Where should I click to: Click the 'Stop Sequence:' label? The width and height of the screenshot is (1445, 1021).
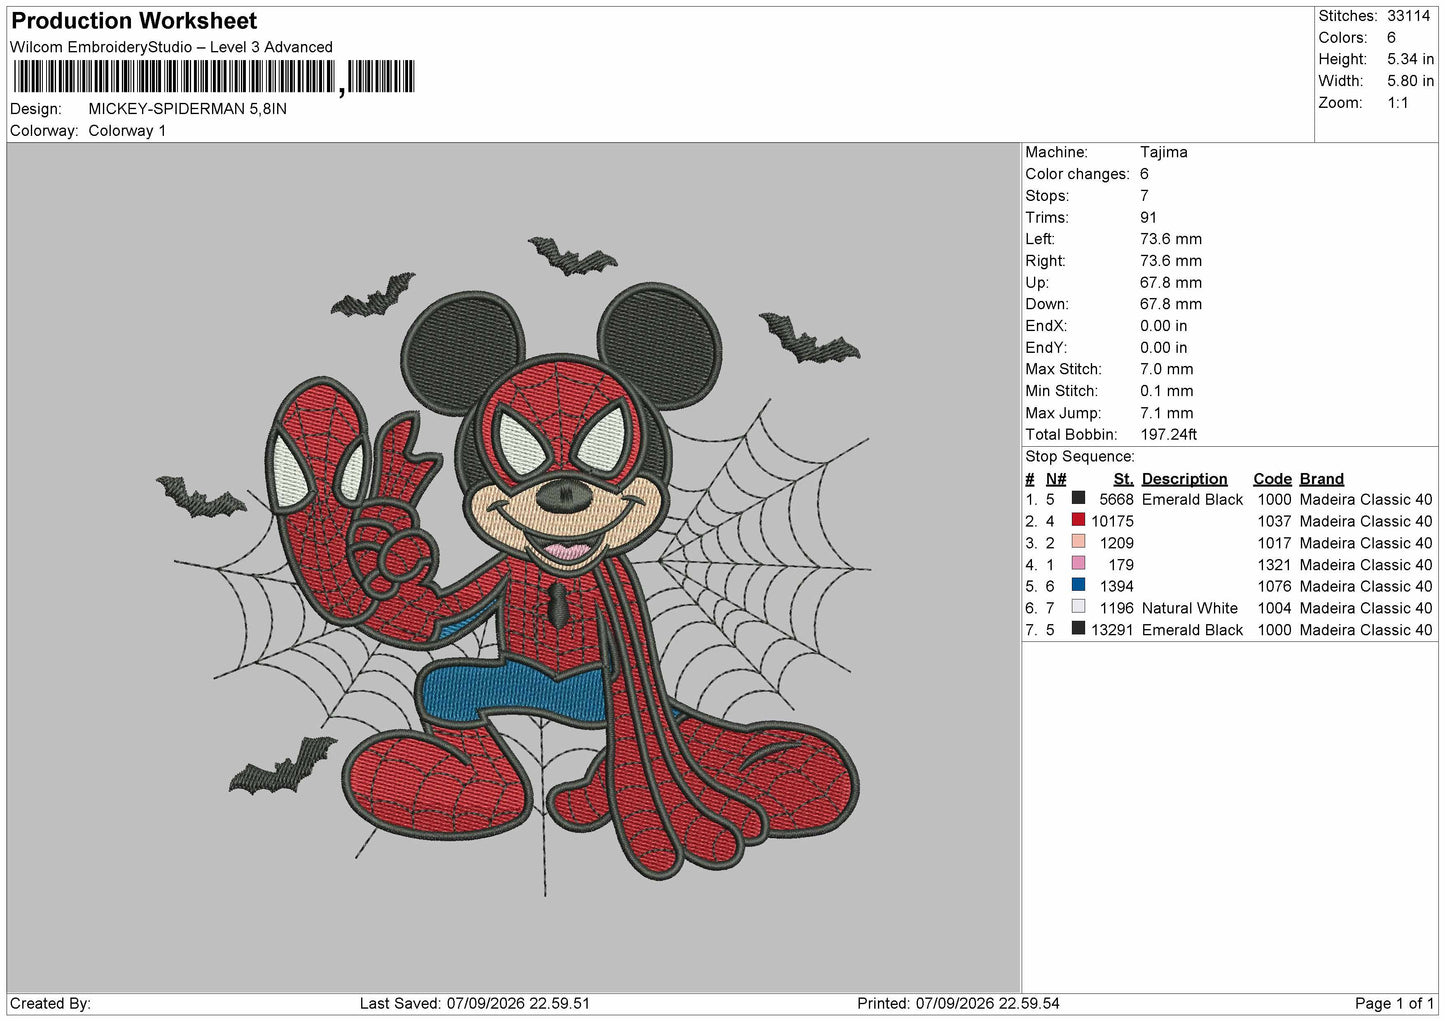[1080, 457]
